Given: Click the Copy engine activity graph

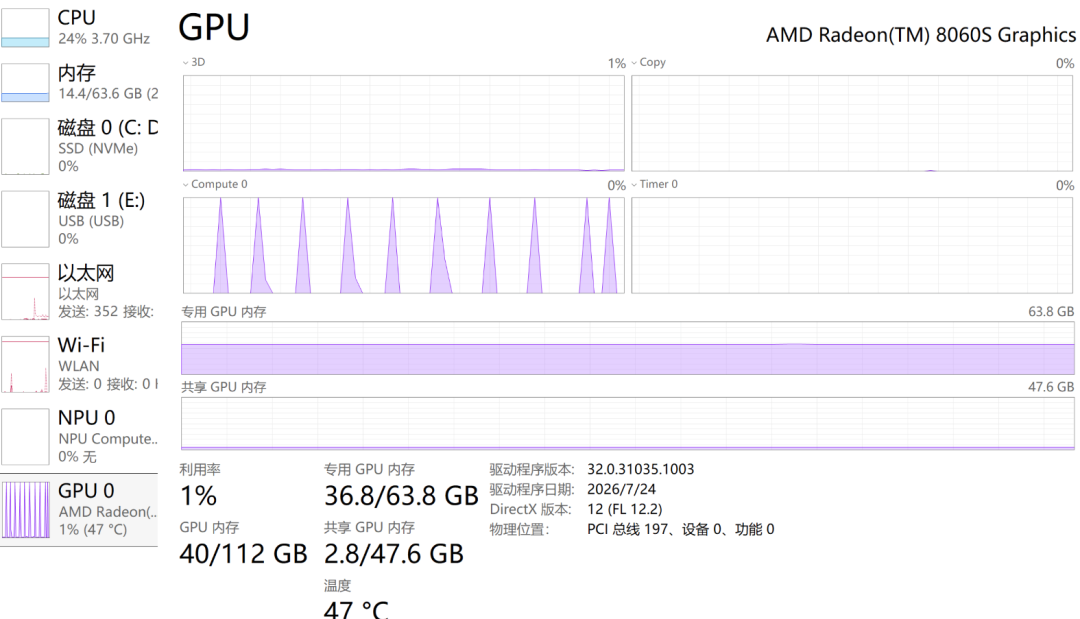Looking at the screenshot, I should point(852,123).
